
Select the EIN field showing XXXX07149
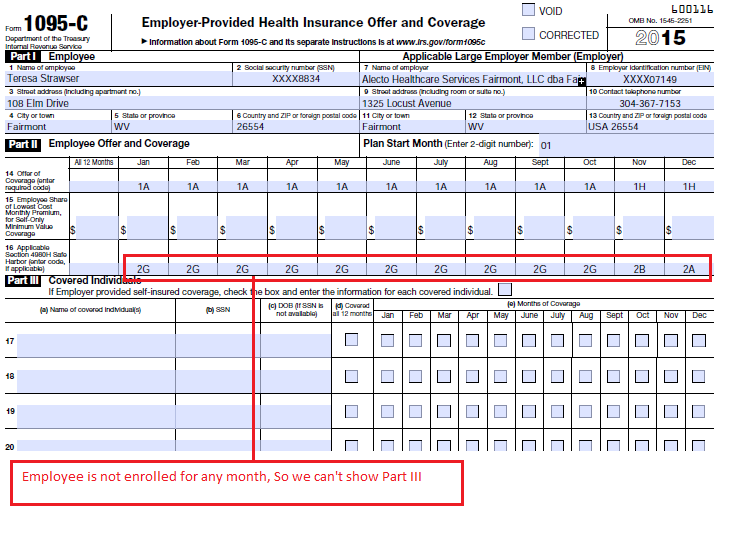(x=650, y=79)
